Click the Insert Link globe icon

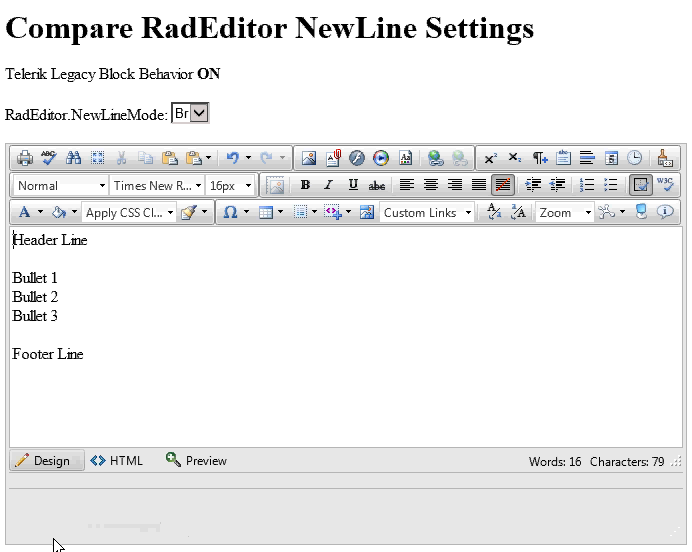[436, 158]
